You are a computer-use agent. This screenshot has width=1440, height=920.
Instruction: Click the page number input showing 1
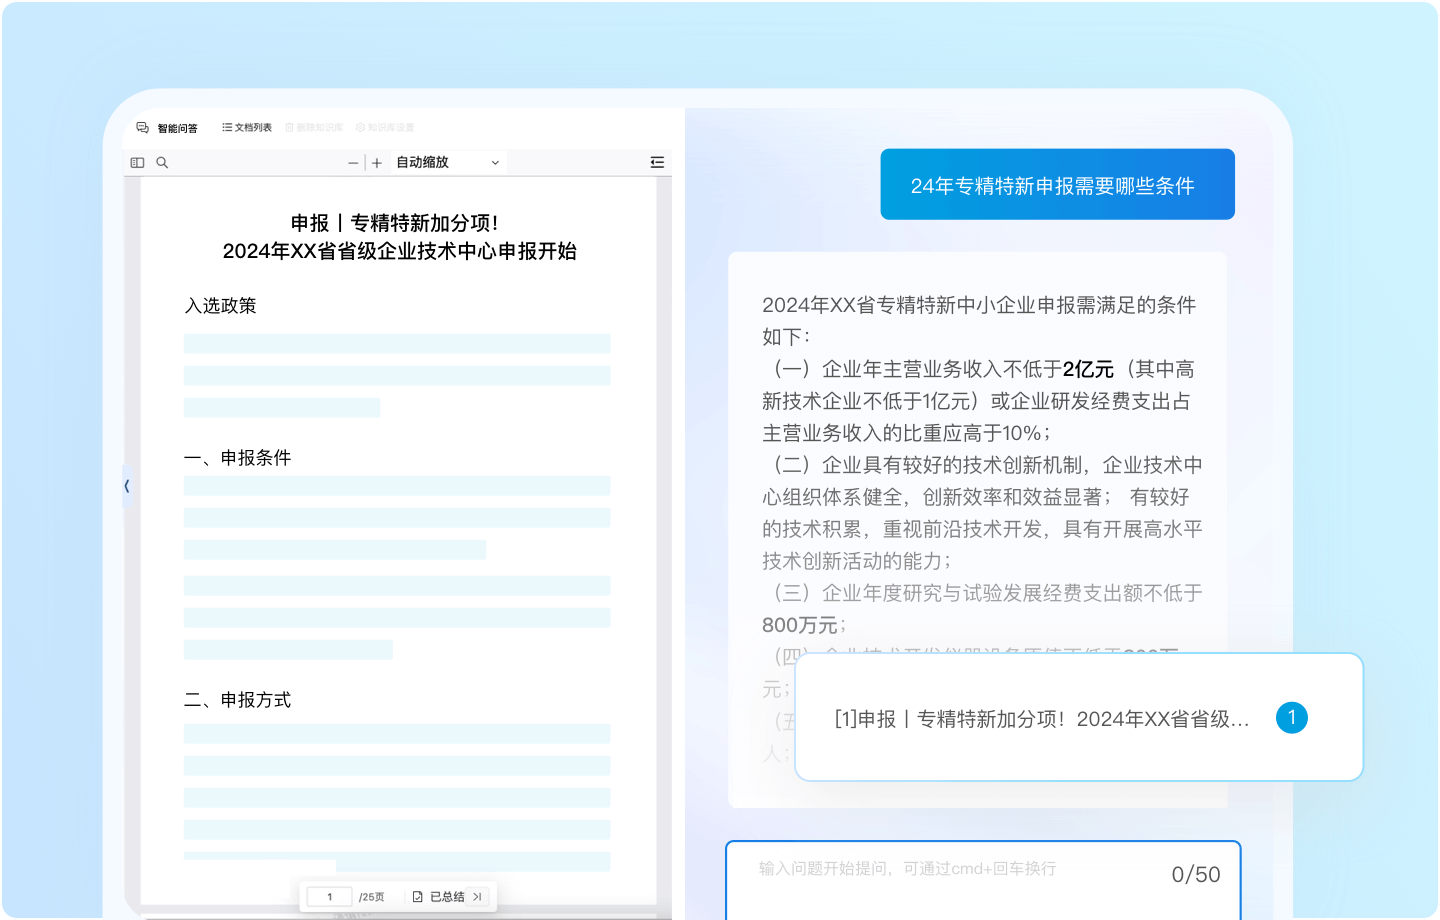click(329, 896)
